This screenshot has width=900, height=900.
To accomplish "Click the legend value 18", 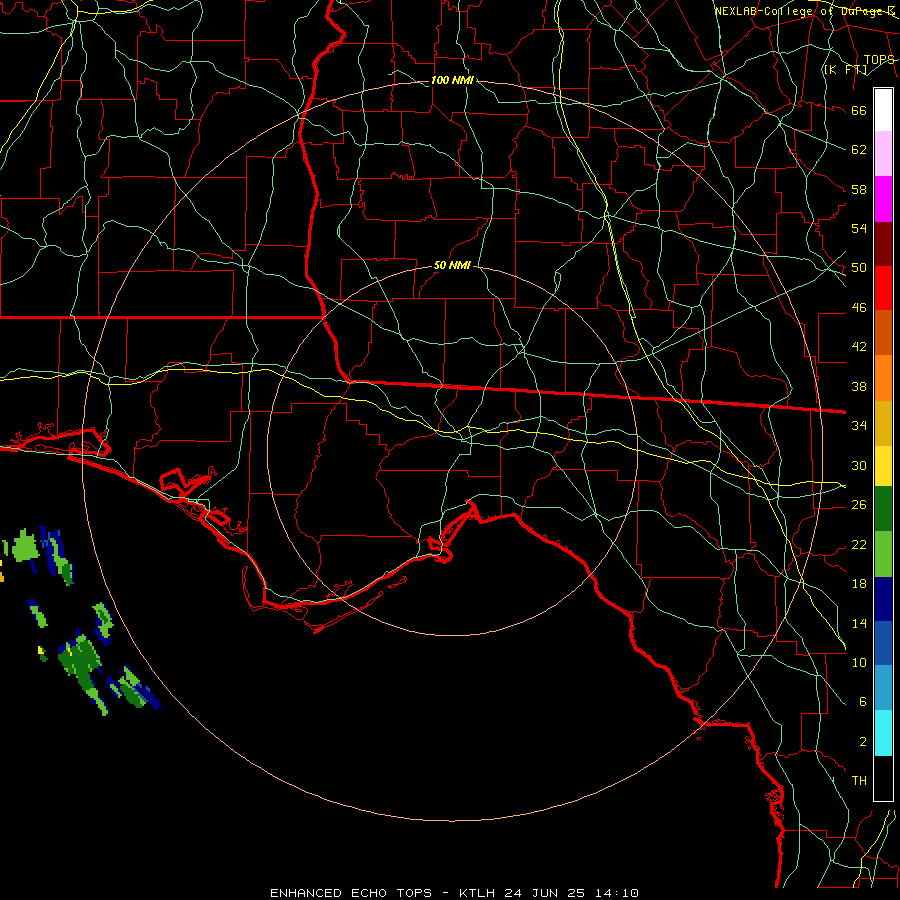I will click(x=859, y=584).
